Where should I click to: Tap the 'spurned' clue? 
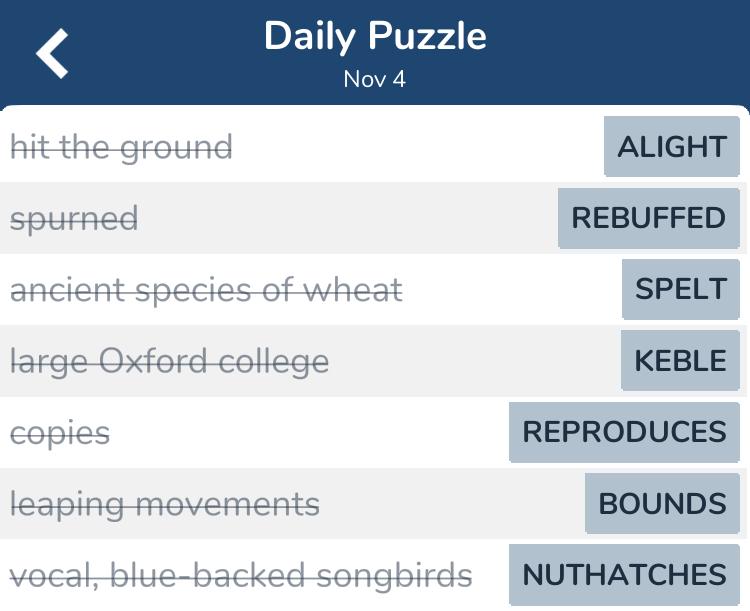[74, 219]
